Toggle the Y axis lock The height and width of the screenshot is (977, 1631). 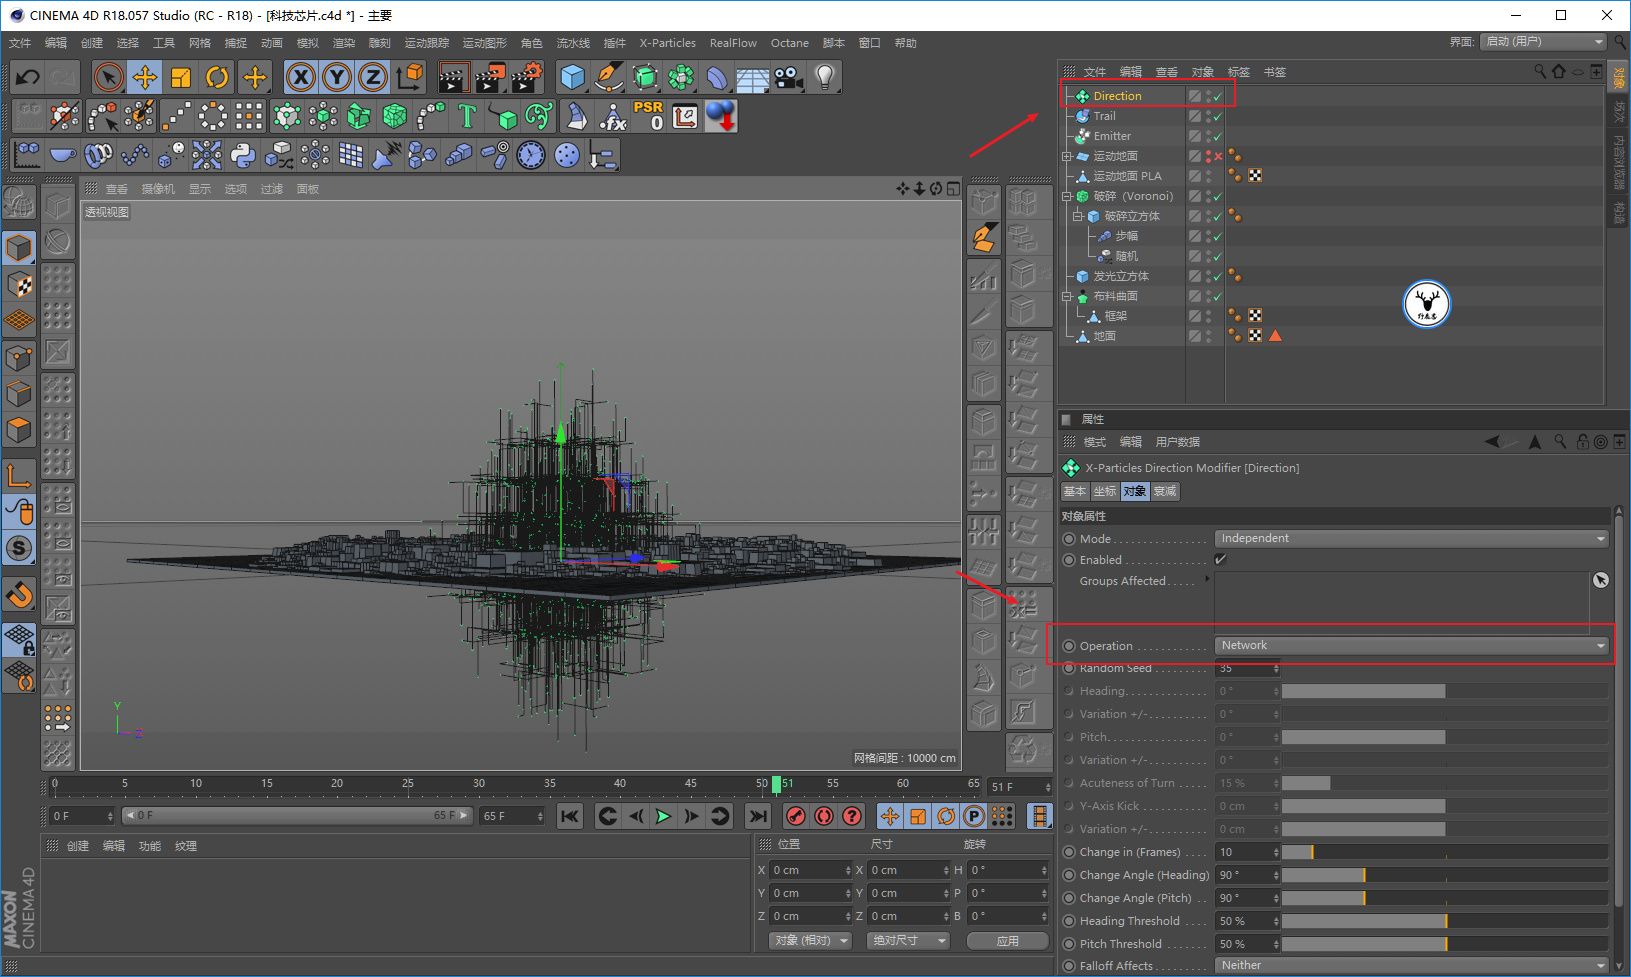point(337,77)
